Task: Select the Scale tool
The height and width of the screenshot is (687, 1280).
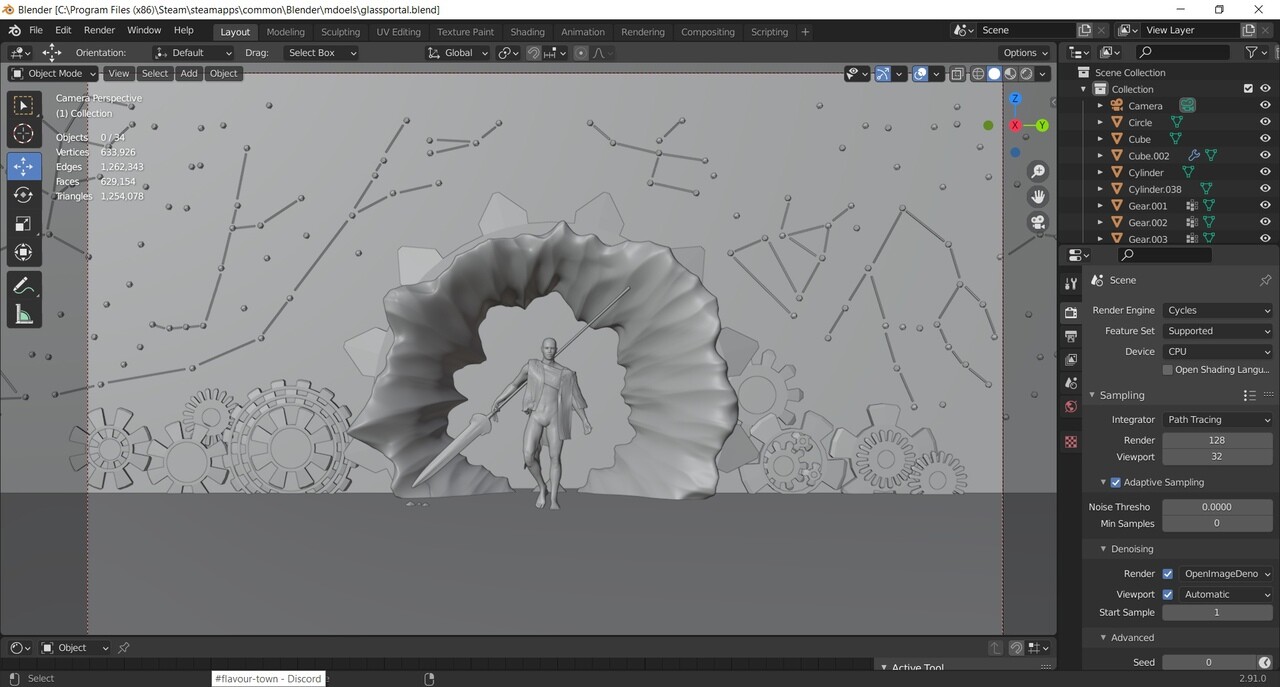Action: [x=24, y=223]
